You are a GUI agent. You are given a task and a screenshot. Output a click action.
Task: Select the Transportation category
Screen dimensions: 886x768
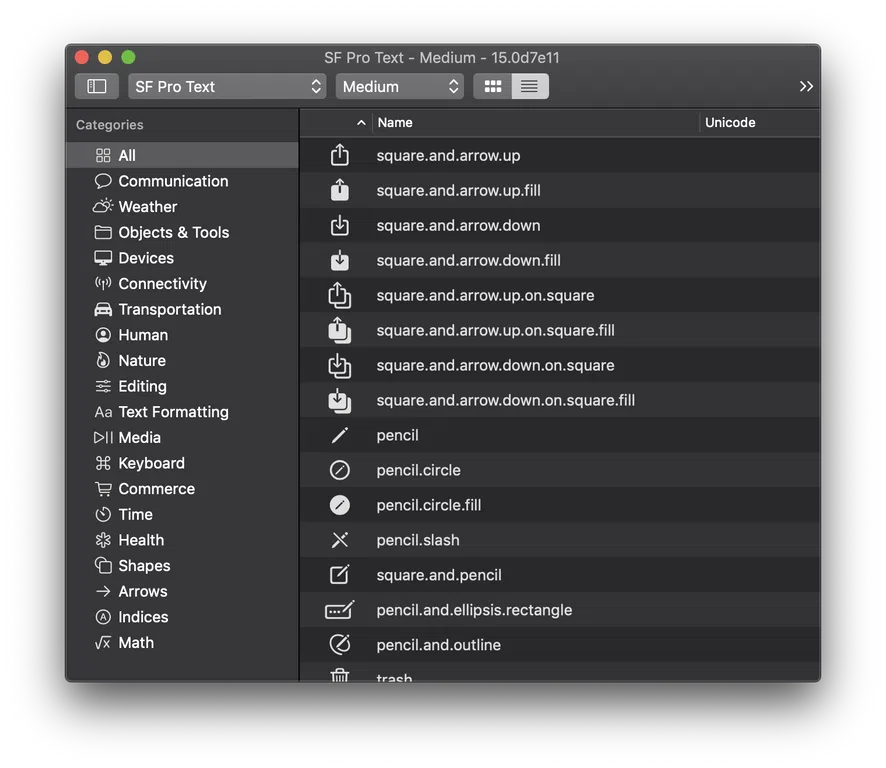pos(183,309)
